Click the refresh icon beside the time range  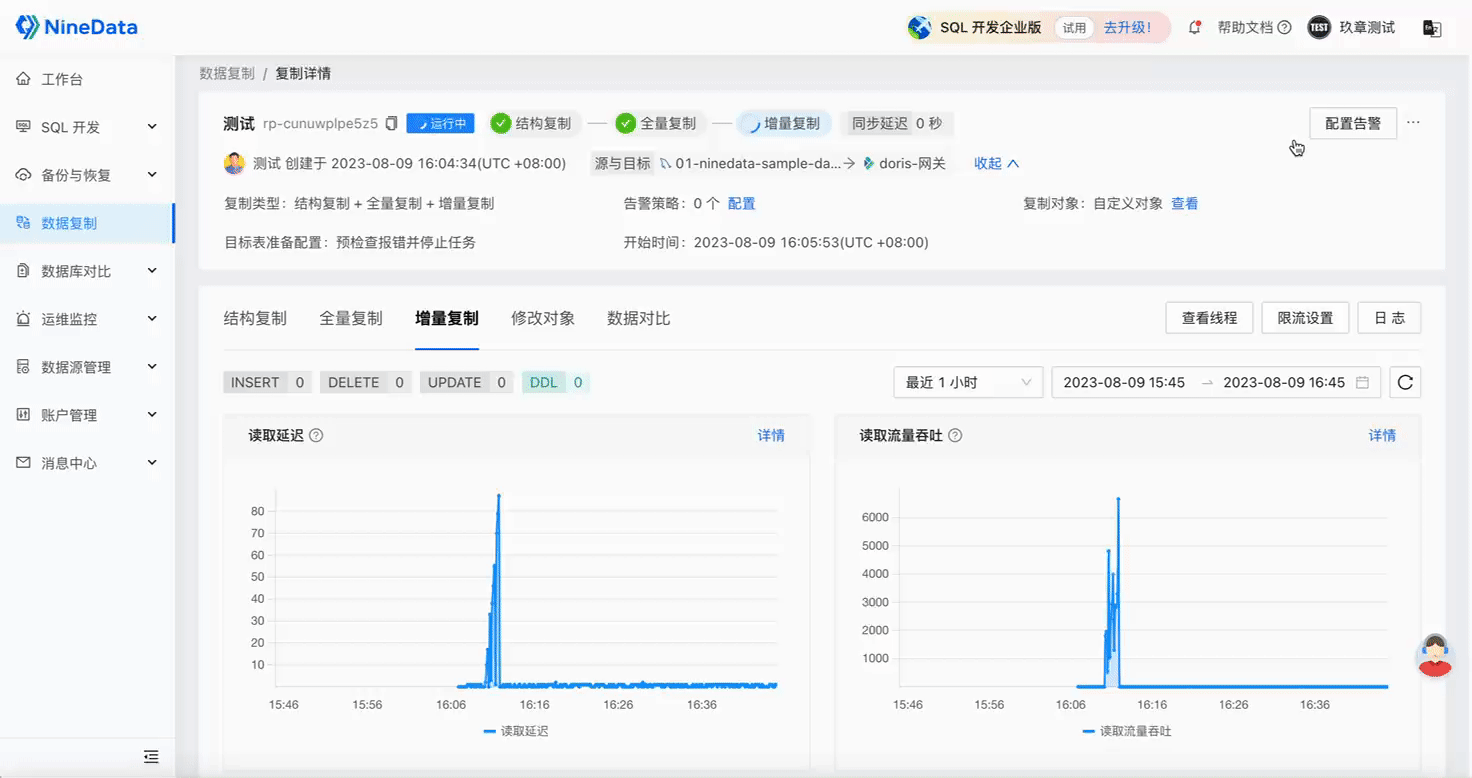1405,382
